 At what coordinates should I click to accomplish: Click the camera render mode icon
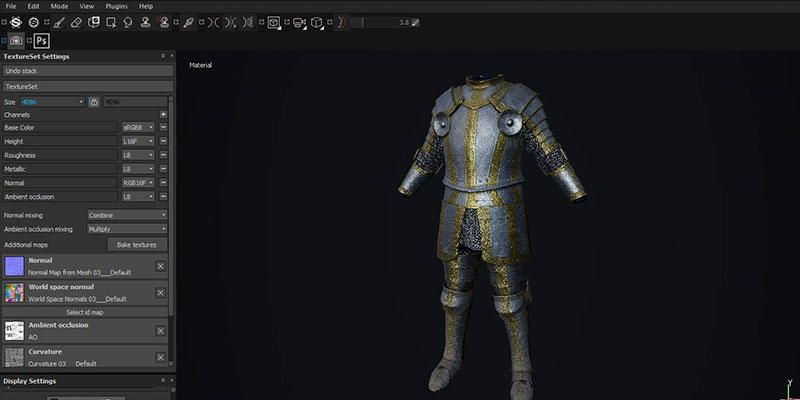(17, 41)
